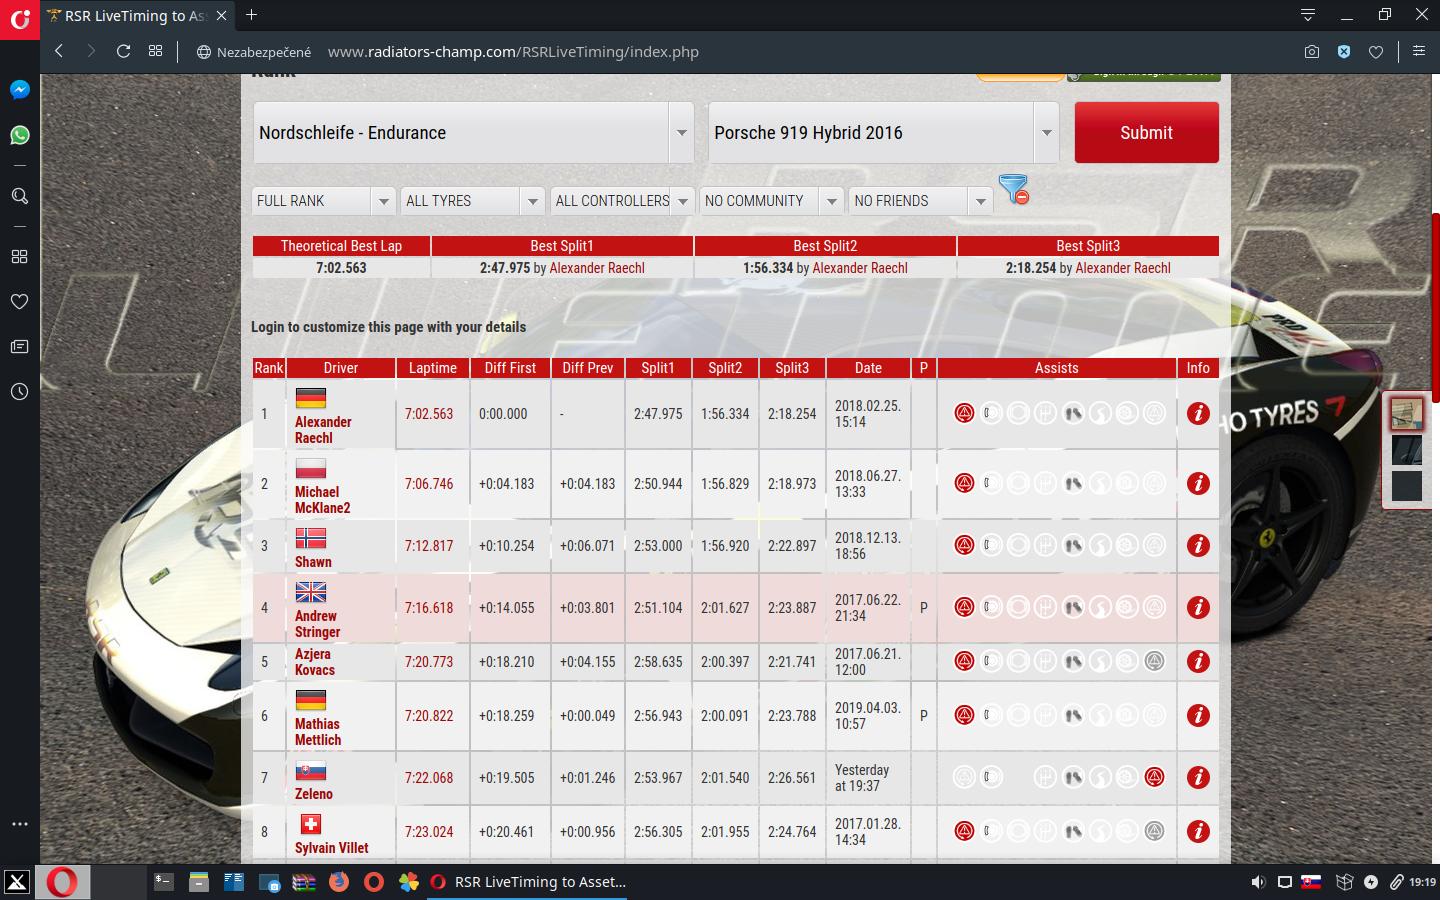Image resolution: width=1440 pixels, height=900 pixels.
Task: Click the Speed Dial grid icon in toolbar
Action: click(155, 51)
